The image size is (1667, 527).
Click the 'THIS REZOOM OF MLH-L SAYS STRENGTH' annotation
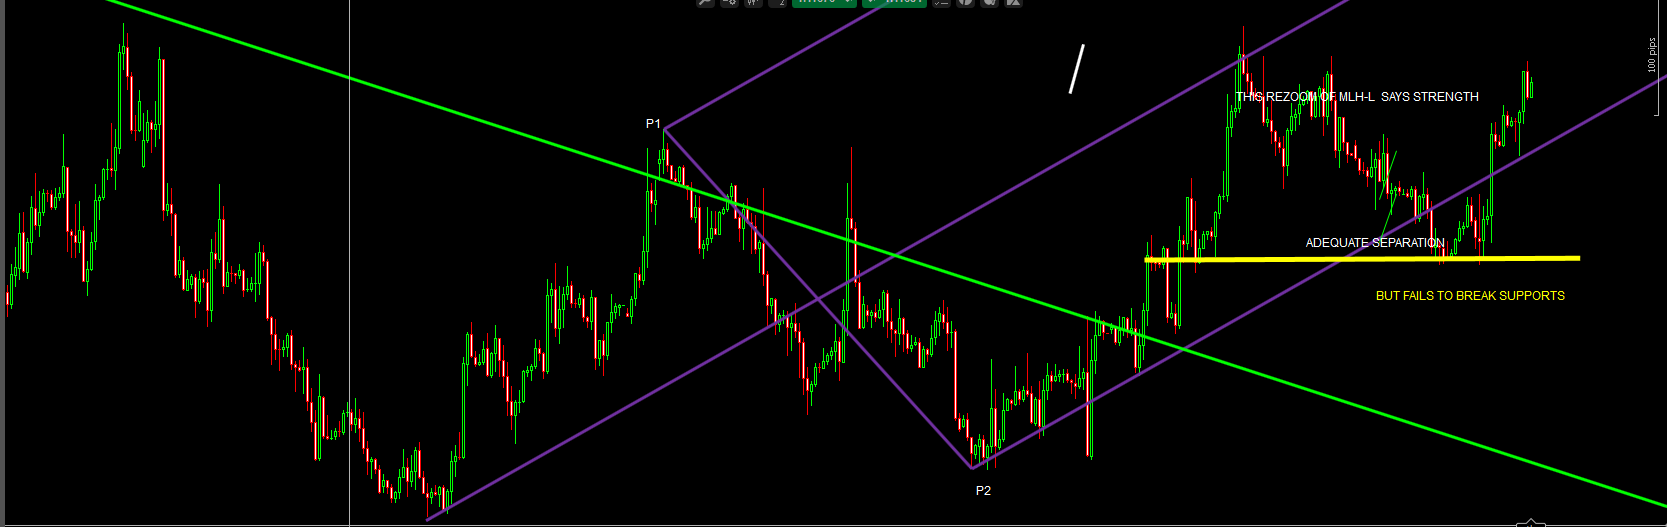pos(1357,97)
